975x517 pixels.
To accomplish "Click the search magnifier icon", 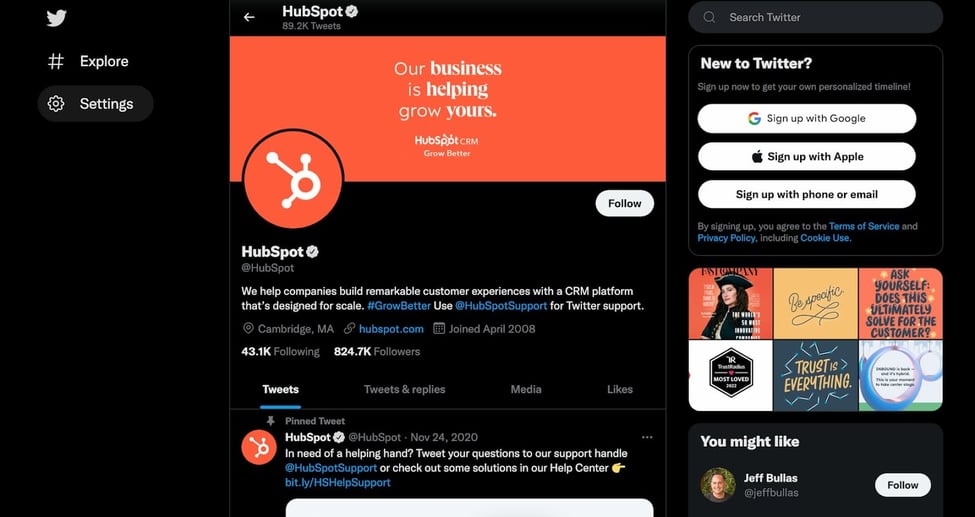I will click(x=709, y=17).
